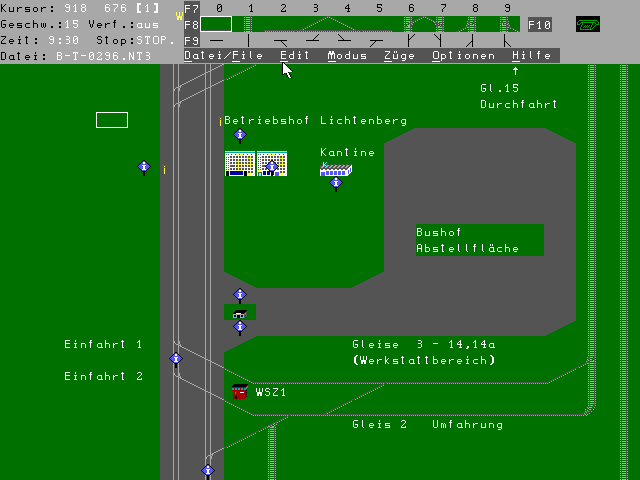Select the F9 palette row label
The width and height of the screenshot is (640, 480).
click(191, 41)
